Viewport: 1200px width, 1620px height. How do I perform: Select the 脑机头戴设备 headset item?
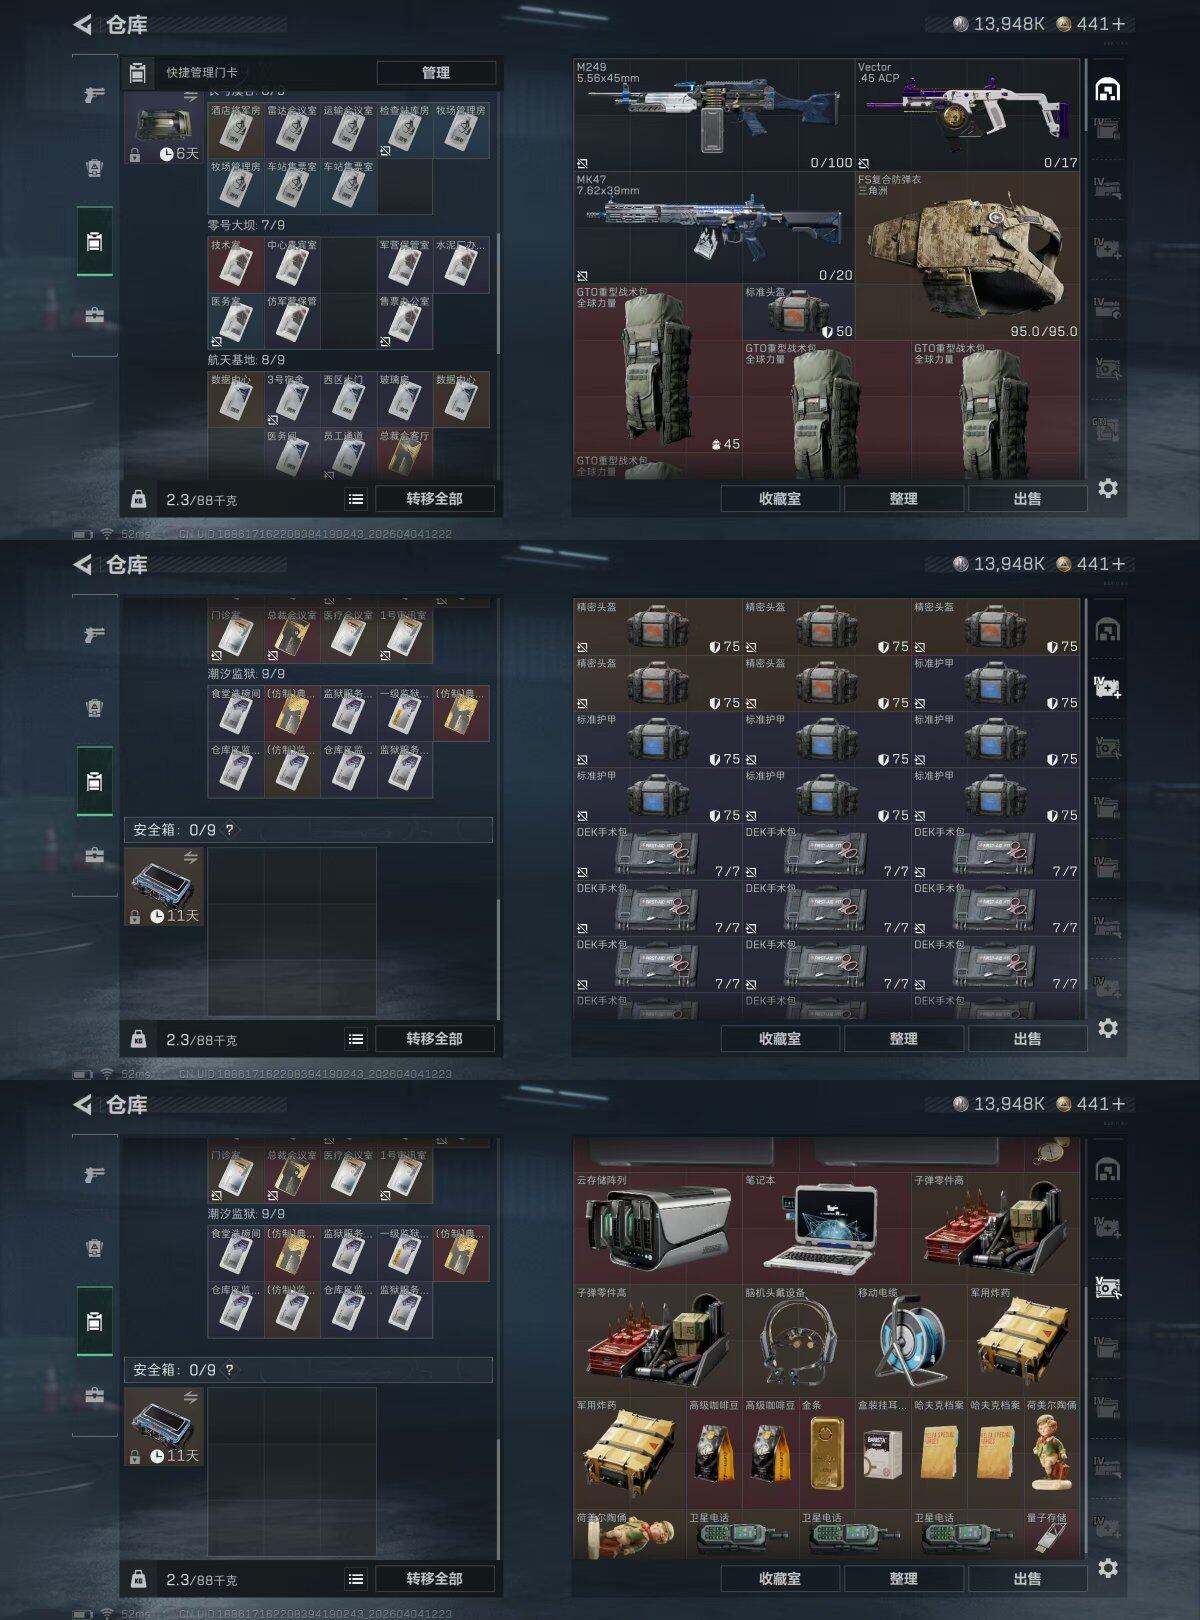pos(798,1340)
